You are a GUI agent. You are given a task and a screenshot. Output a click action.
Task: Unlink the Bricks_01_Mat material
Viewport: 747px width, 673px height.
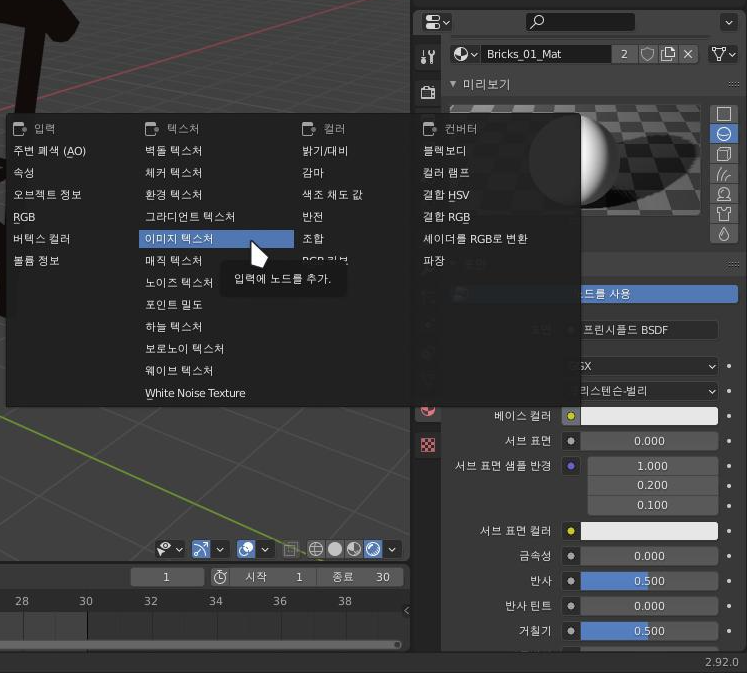(x=688, y=54)
